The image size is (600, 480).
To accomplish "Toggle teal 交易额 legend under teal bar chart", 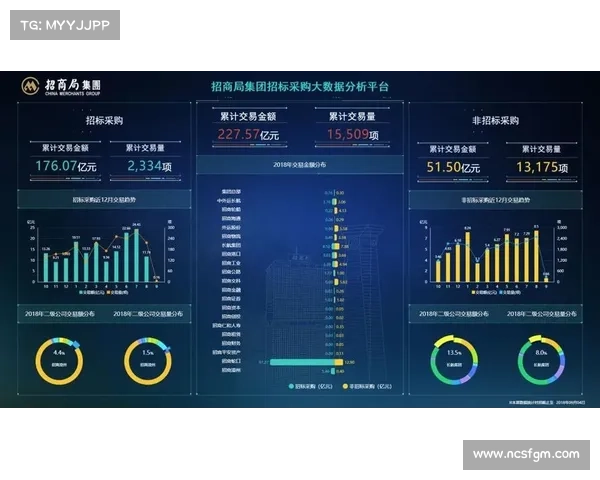I will click(x=92, y=292).
